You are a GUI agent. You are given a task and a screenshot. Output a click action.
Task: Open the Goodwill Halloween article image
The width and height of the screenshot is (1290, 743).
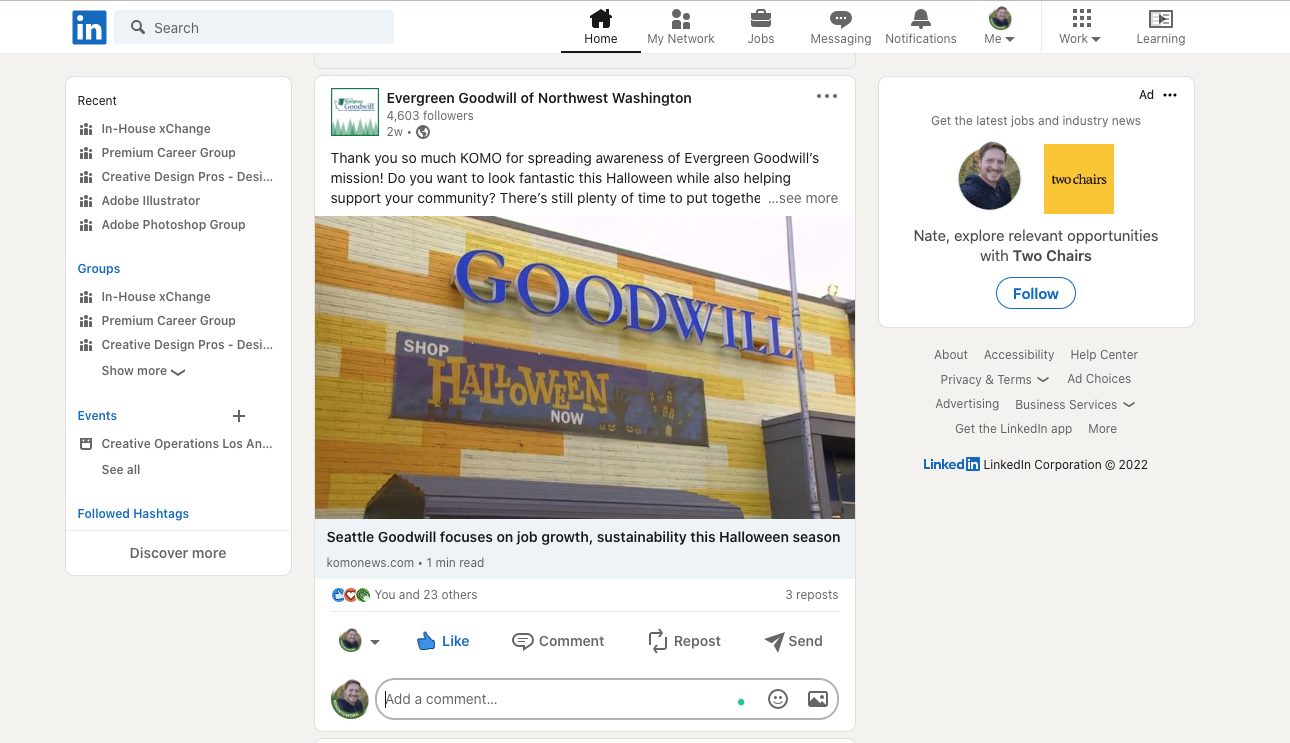(x=585, y=367)
